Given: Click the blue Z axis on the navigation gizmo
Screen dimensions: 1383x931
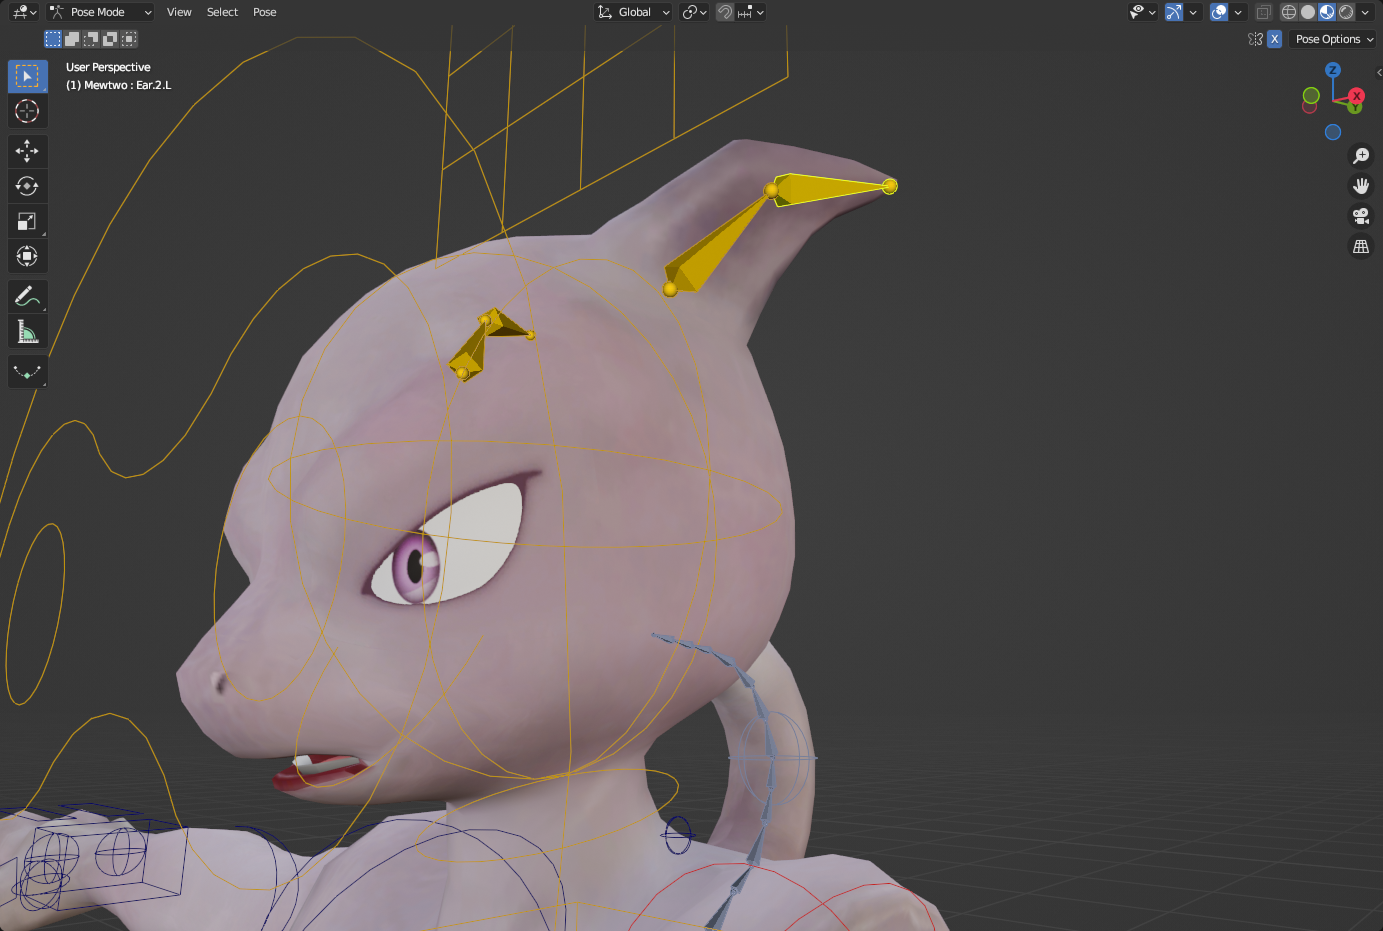Looking at the screenshot, I should [1333, 70].
